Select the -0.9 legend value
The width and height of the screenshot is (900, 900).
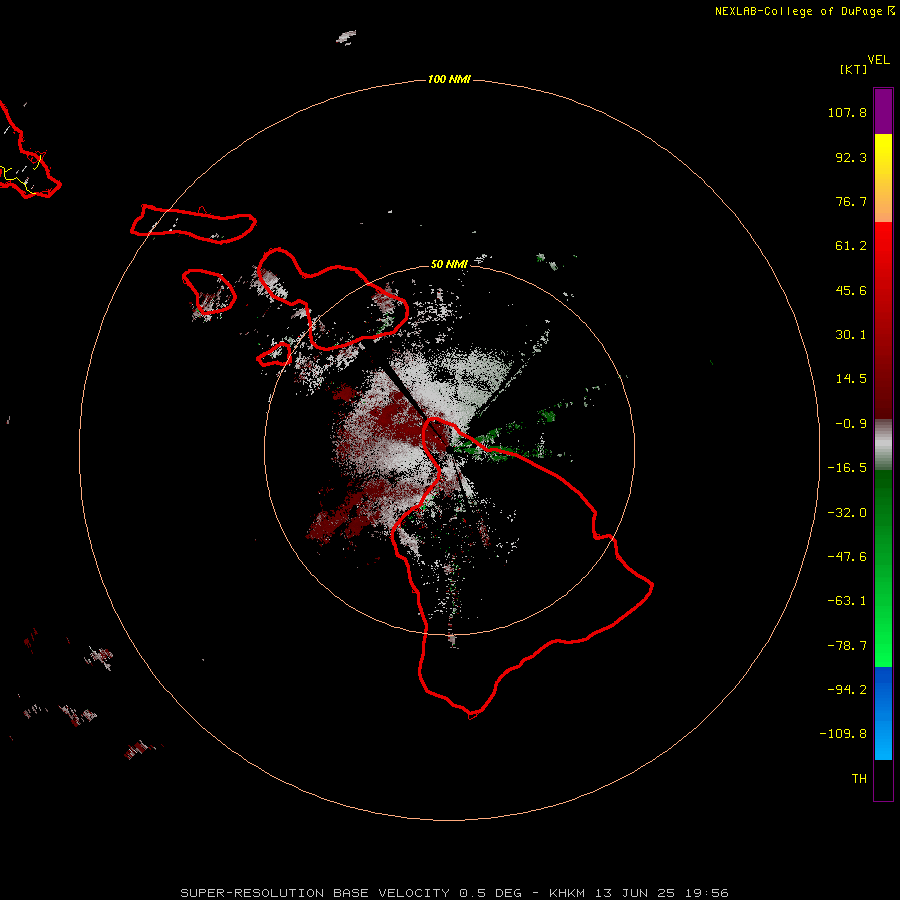point(851,424)
